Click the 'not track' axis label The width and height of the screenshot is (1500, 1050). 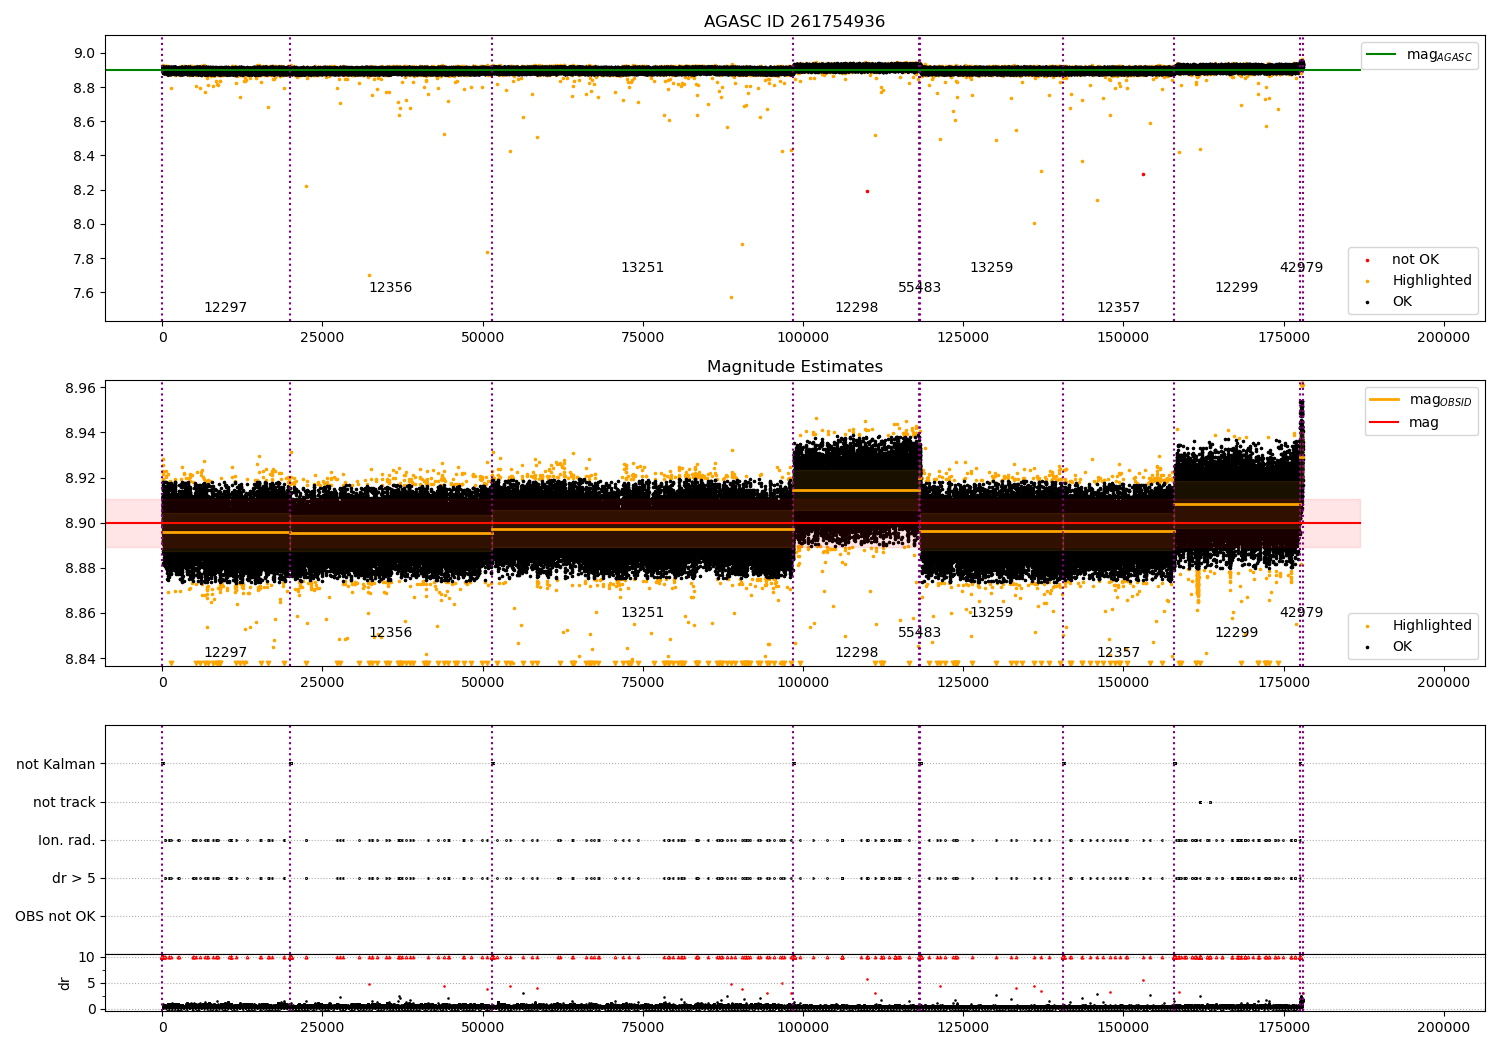click(x=64, y=803)
